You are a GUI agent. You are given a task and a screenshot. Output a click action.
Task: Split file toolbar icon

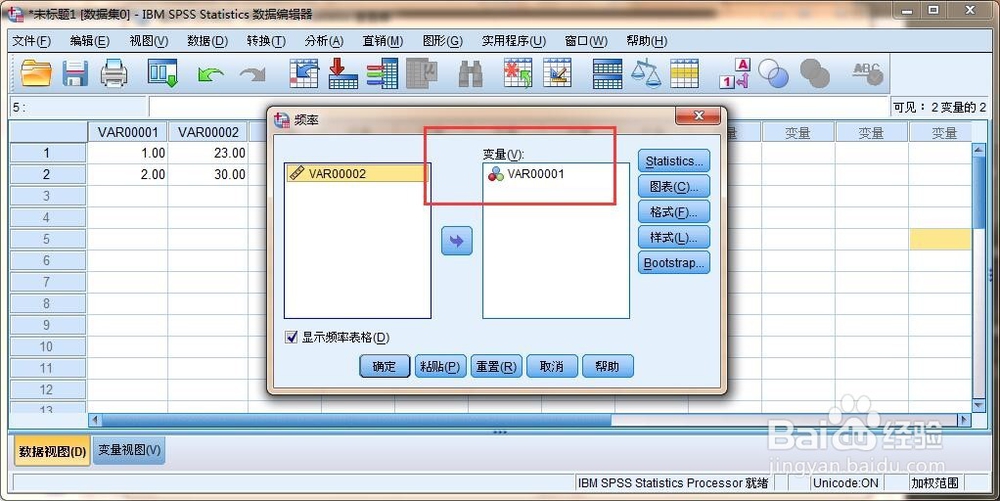607,73
